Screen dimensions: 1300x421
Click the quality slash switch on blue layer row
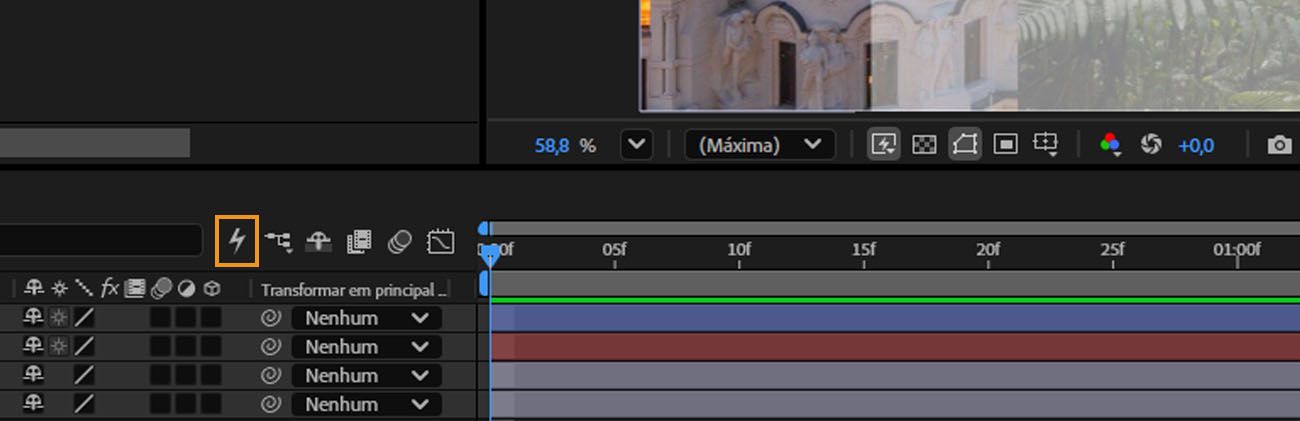tap(85, 318)
